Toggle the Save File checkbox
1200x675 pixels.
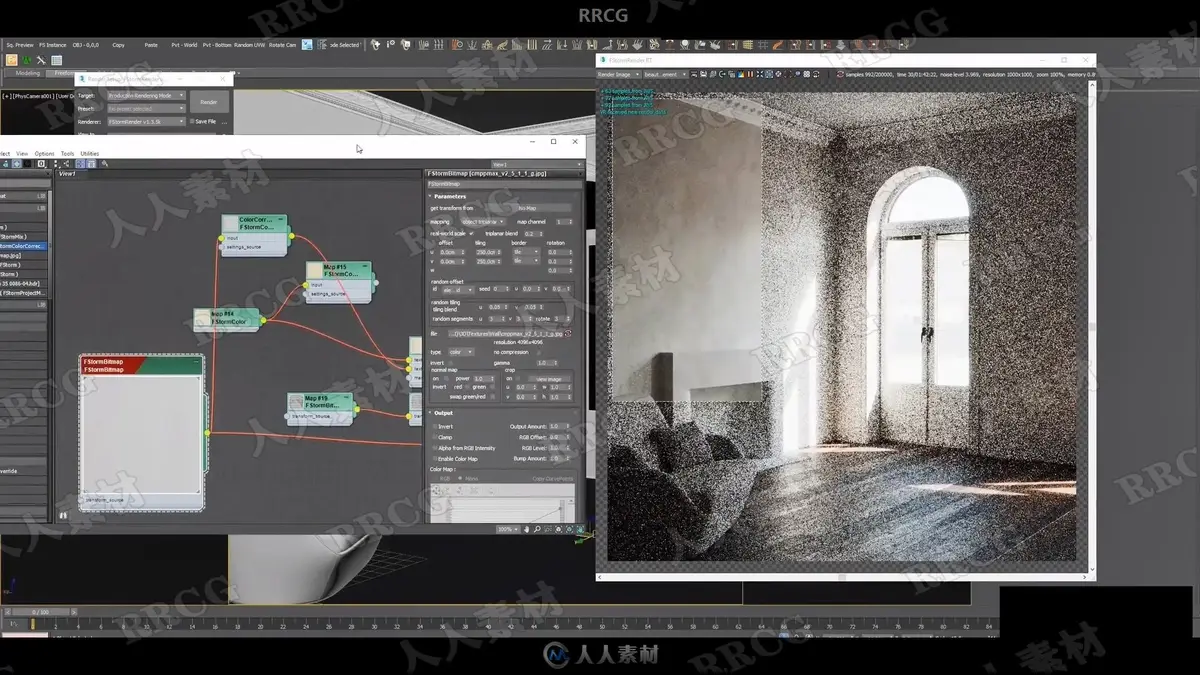click(x=191, y=121)
